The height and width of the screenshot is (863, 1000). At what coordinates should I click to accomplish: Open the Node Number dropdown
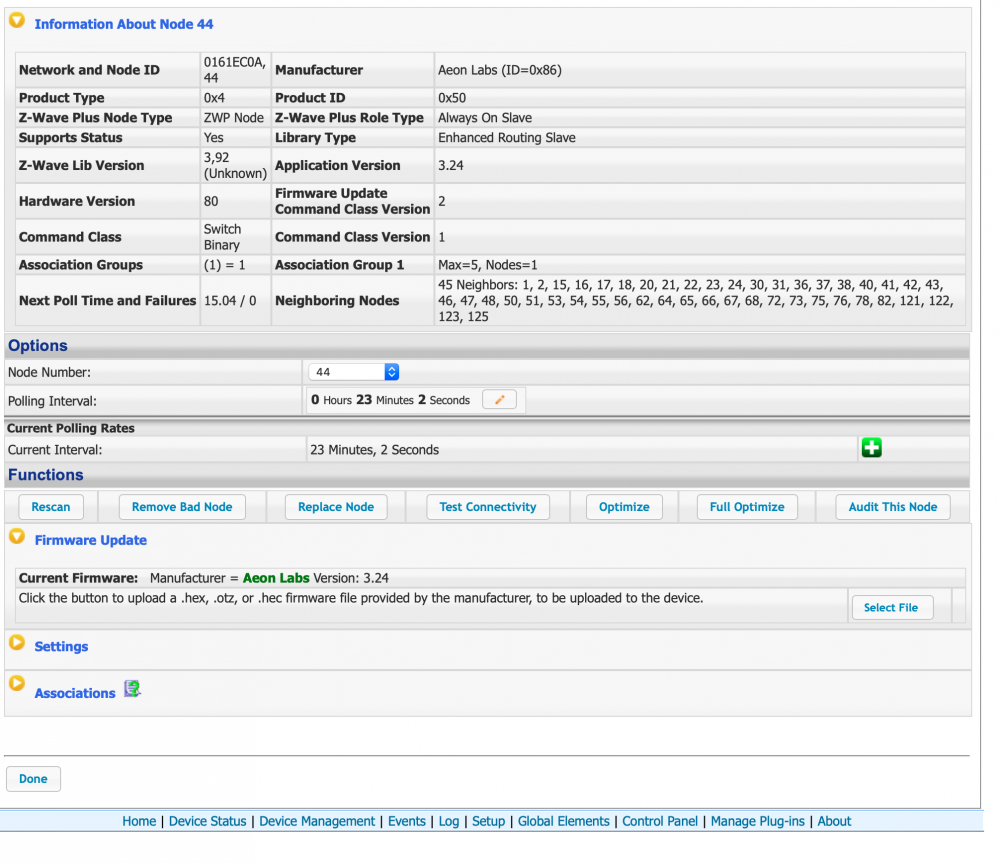click(x=355, y=372)
